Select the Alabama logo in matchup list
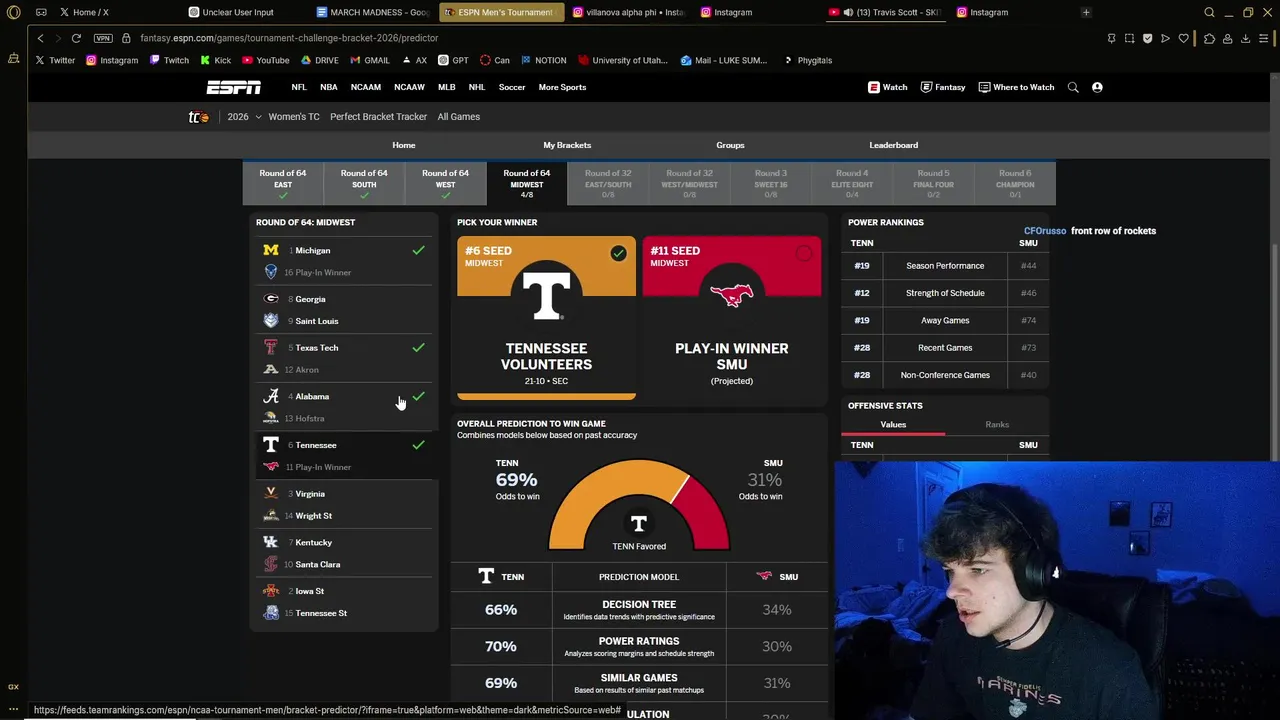The height and width of the screenshot is (720, 1280). pyautogui.click(x=270, y=396)
